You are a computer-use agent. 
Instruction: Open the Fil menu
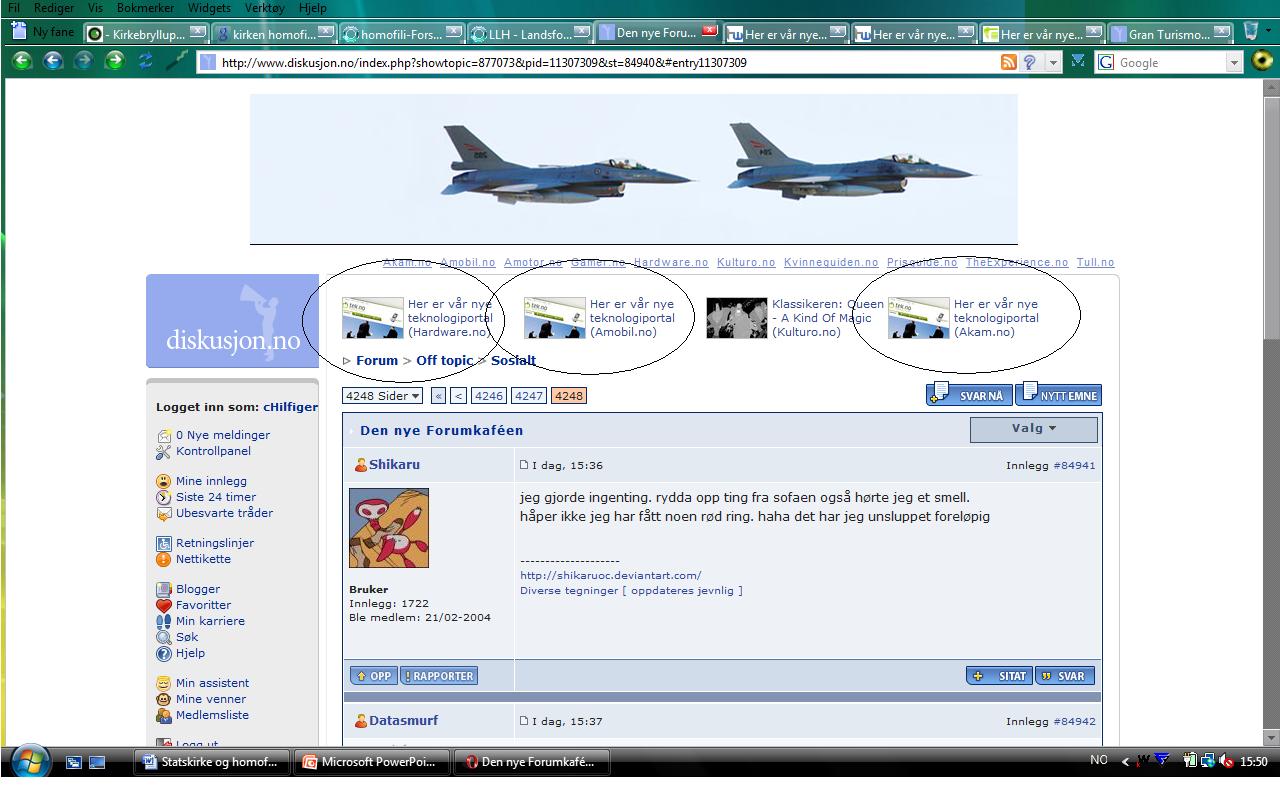tap(14, 7)
